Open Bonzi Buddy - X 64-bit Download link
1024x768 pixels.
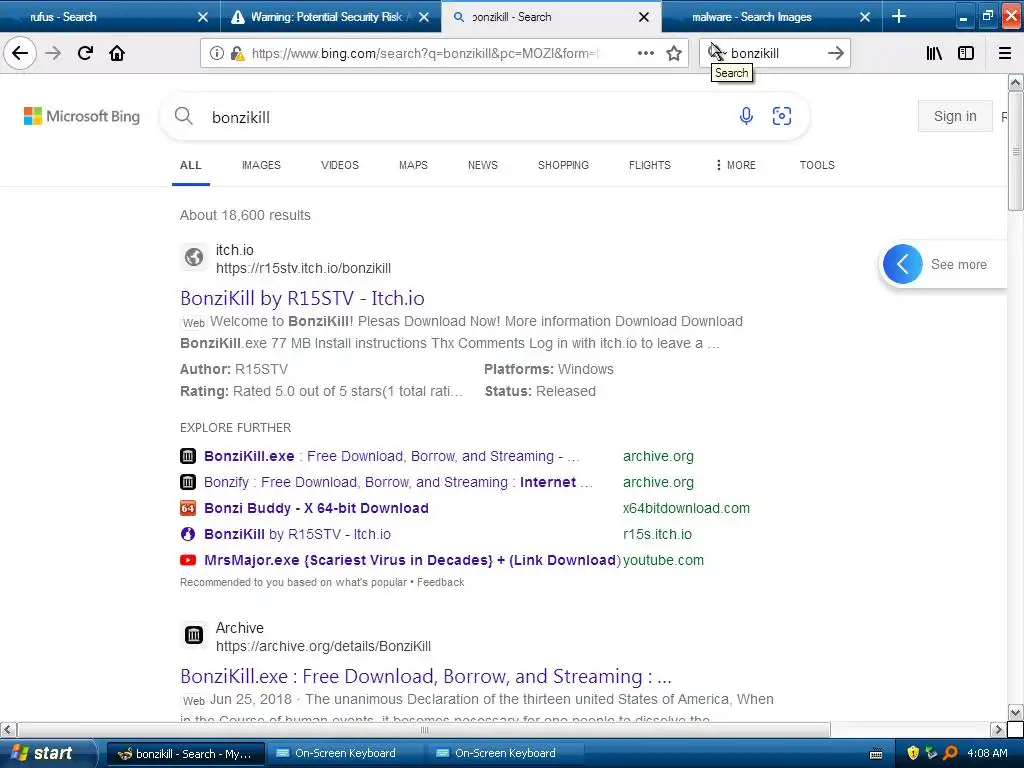[316, 508]
